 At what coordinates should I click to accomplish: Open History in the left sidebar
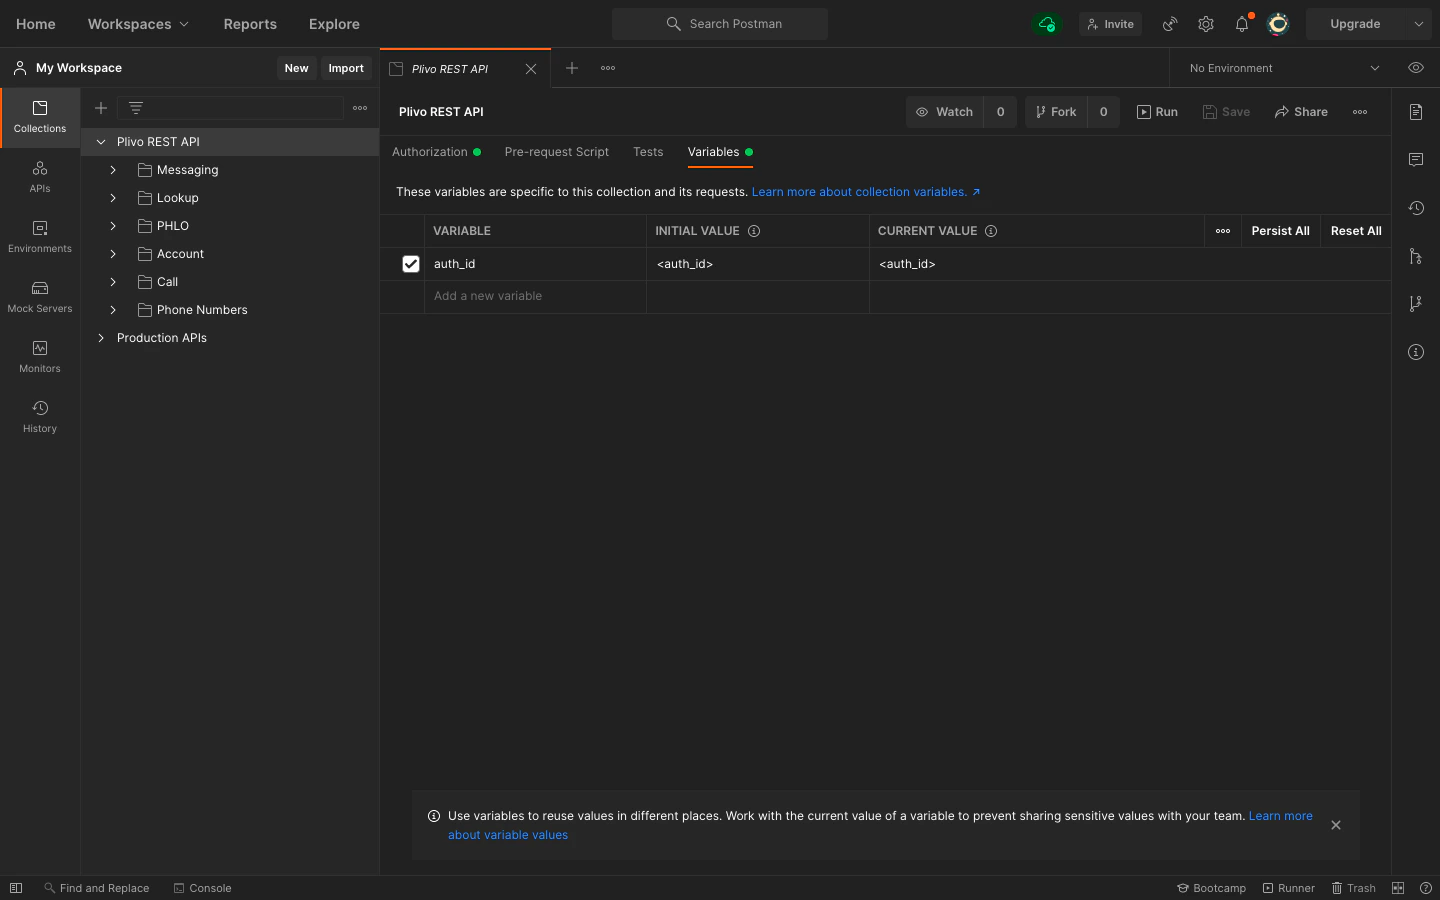click(x=40, y=416)
